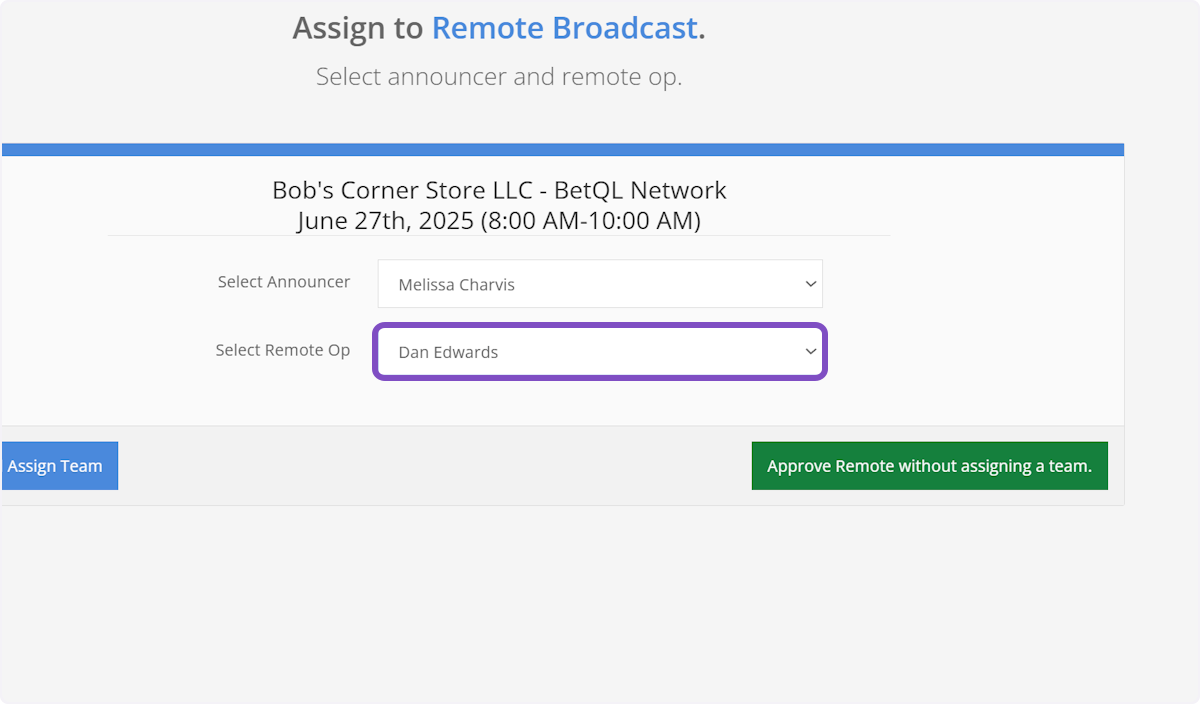Expand the Select Remote Op dropdown
The image size is (1200, 704).
tap(600, 352)
